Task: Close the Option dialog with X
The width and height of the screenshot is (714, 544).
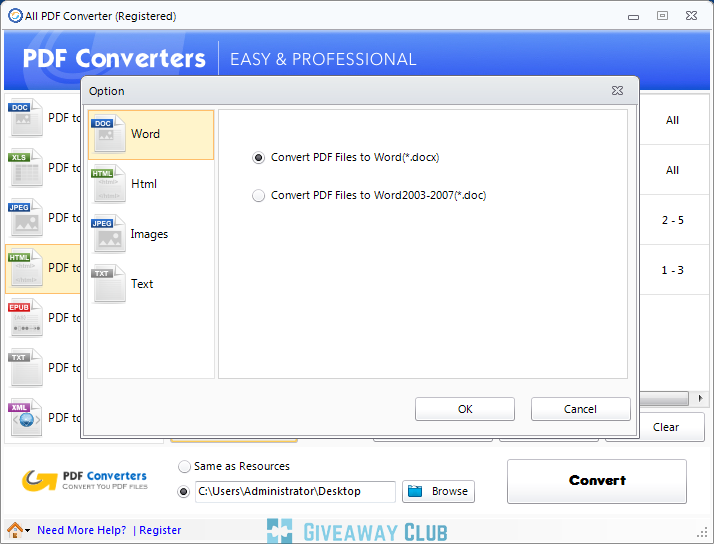Action: point(617,91)
